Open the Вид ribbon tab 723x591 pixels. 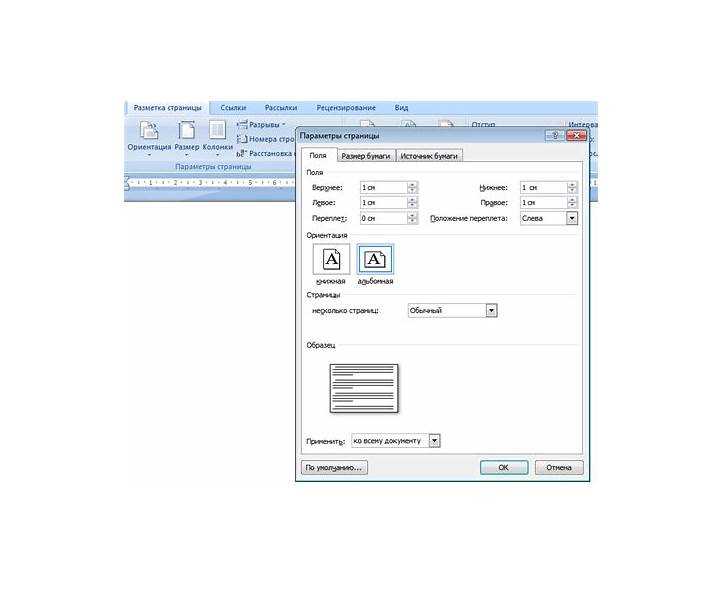point(401,108)
